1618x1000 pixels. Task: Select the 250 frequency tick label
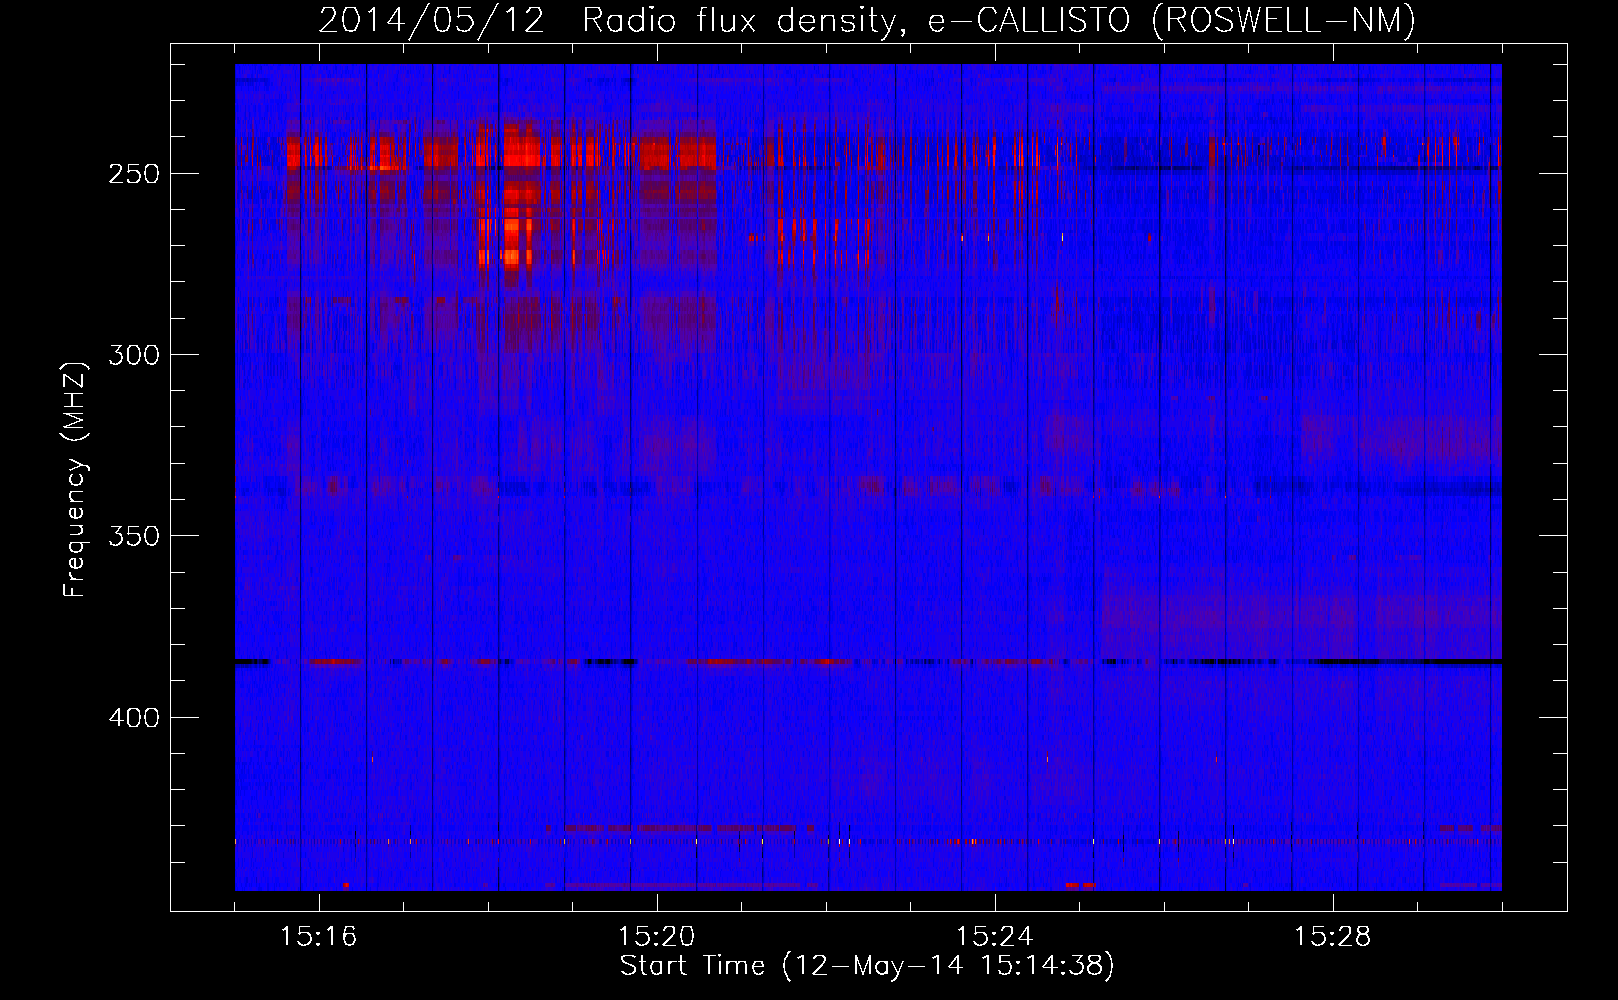pos(133,173)
